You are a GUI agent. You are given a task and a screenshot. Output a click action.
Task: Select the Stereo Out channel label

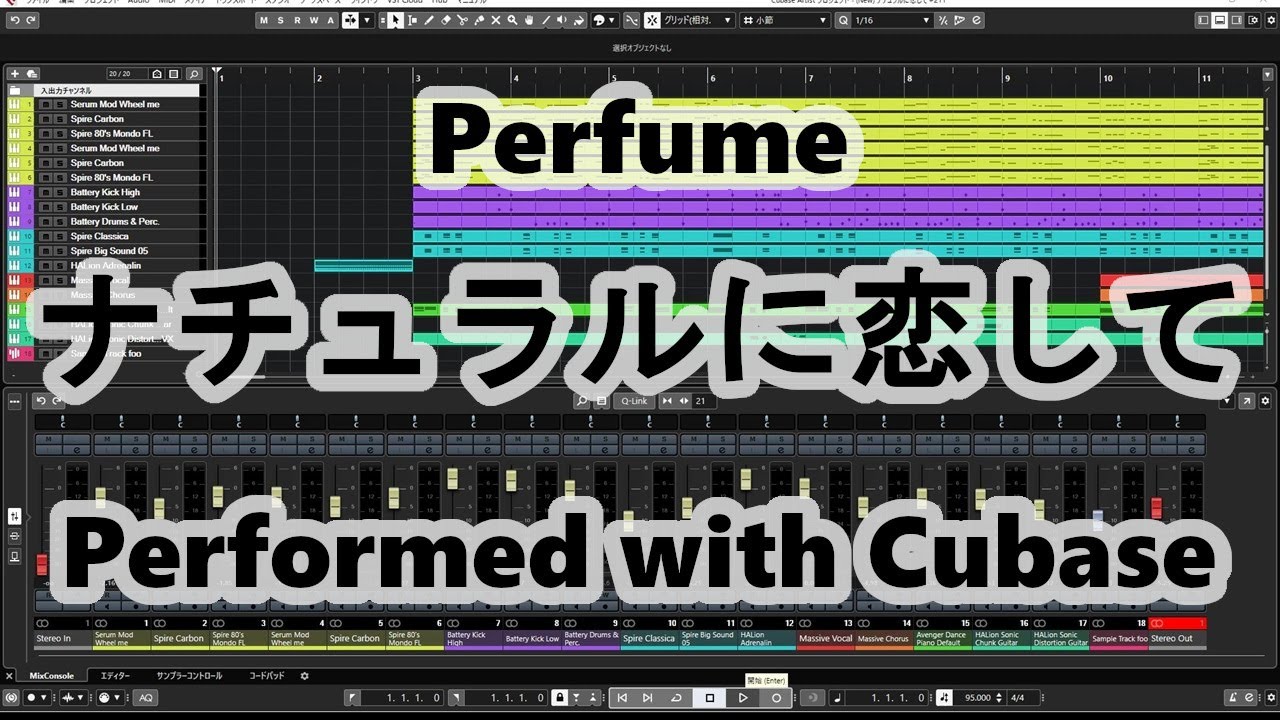click(x=1177, y=639)
